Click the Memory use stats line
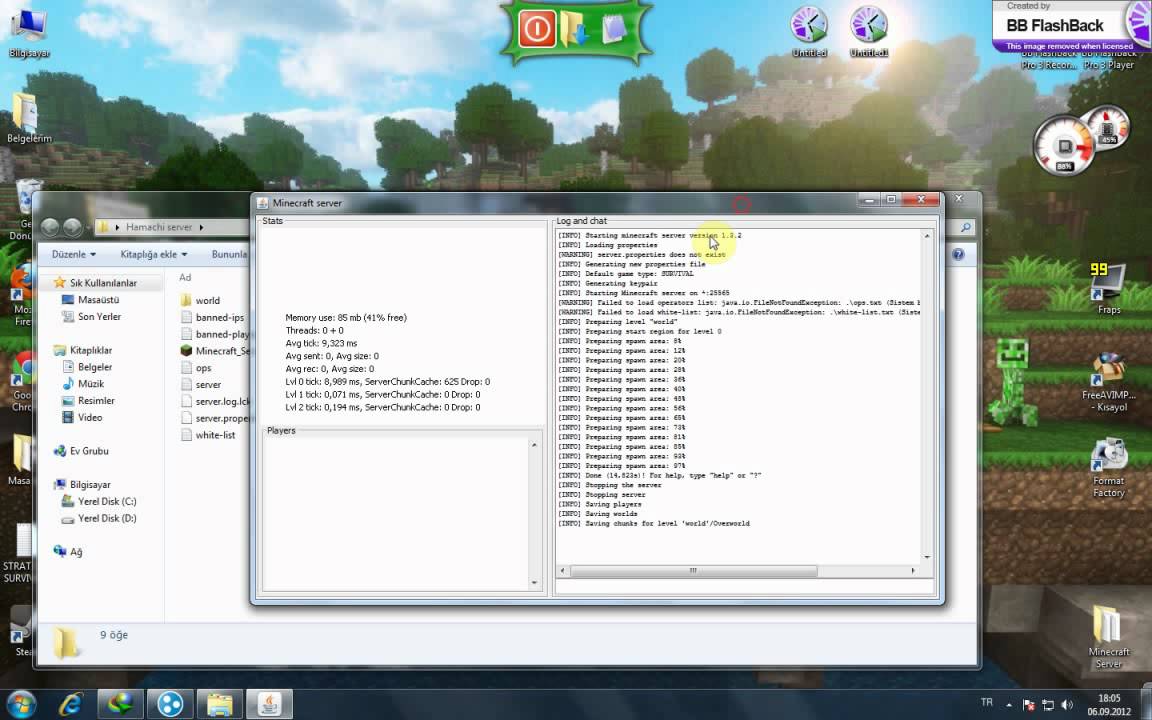Viewport: 1152px width, 720px height. pyautogui.click(x=345, y=318)
